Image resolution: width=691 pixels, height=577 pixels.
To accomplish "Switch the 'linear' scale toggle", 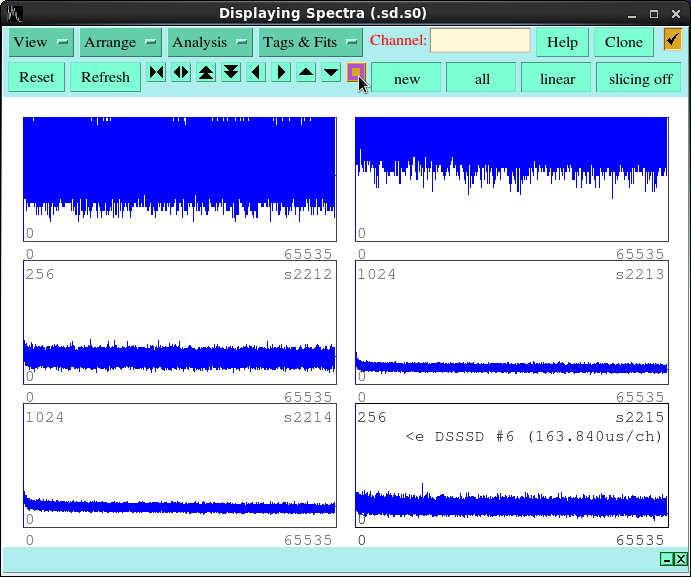I will (x=557, y=78).
